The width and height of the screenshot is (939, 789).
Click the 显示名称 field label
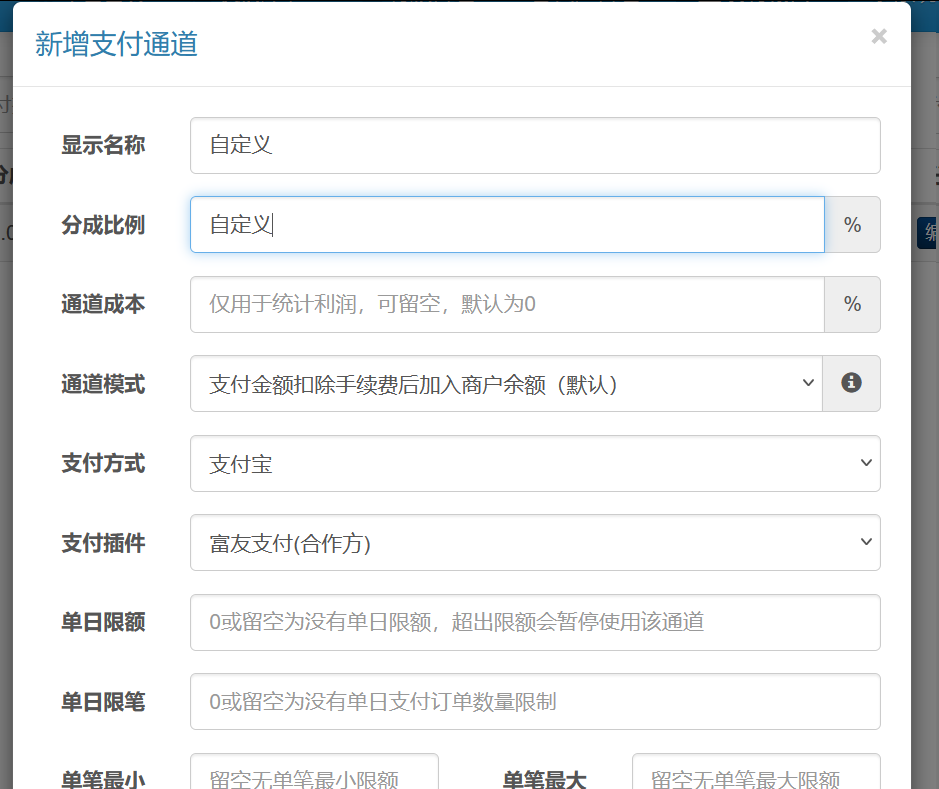(x=103, y=145)
